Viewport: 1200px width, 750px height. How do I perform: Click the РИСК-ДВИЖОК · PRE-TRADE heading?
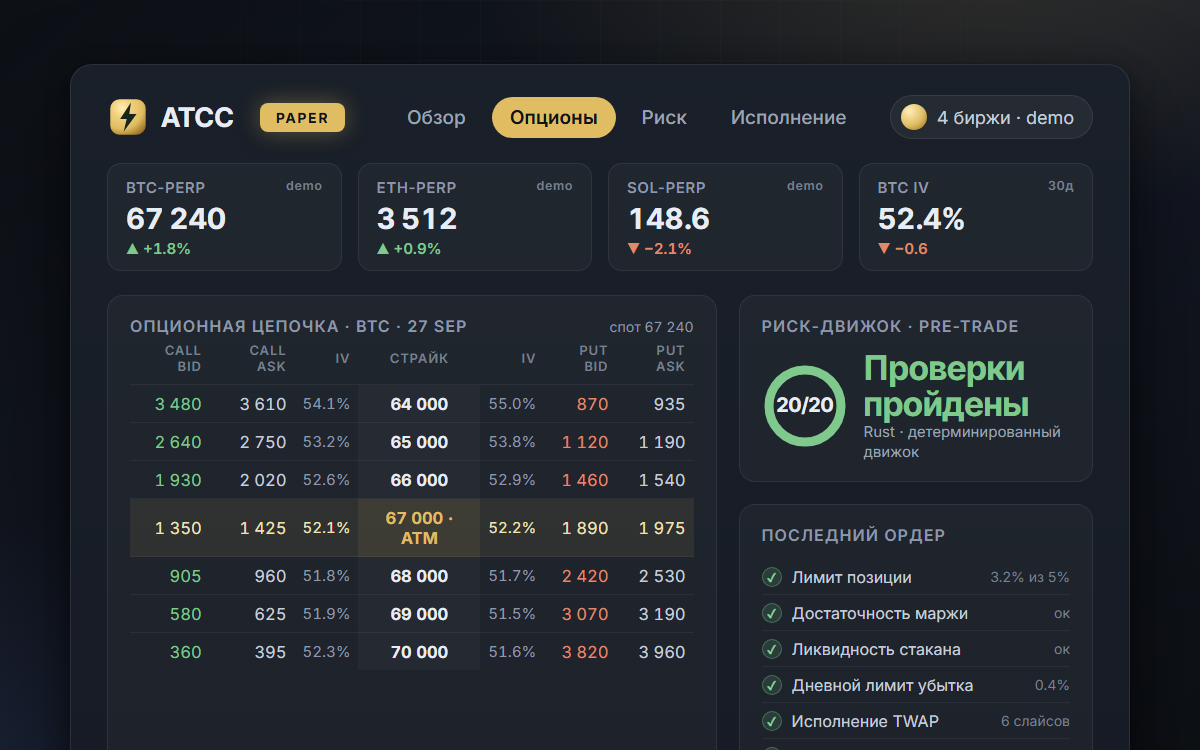click(x=890, y=326)
